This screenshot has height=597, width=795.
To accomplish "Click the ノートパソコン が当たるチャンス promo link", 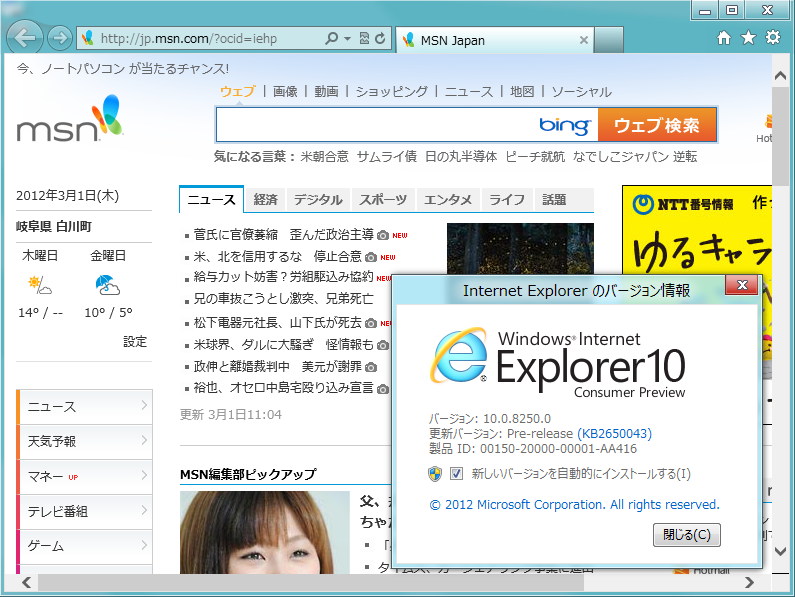I will point(123,68).
